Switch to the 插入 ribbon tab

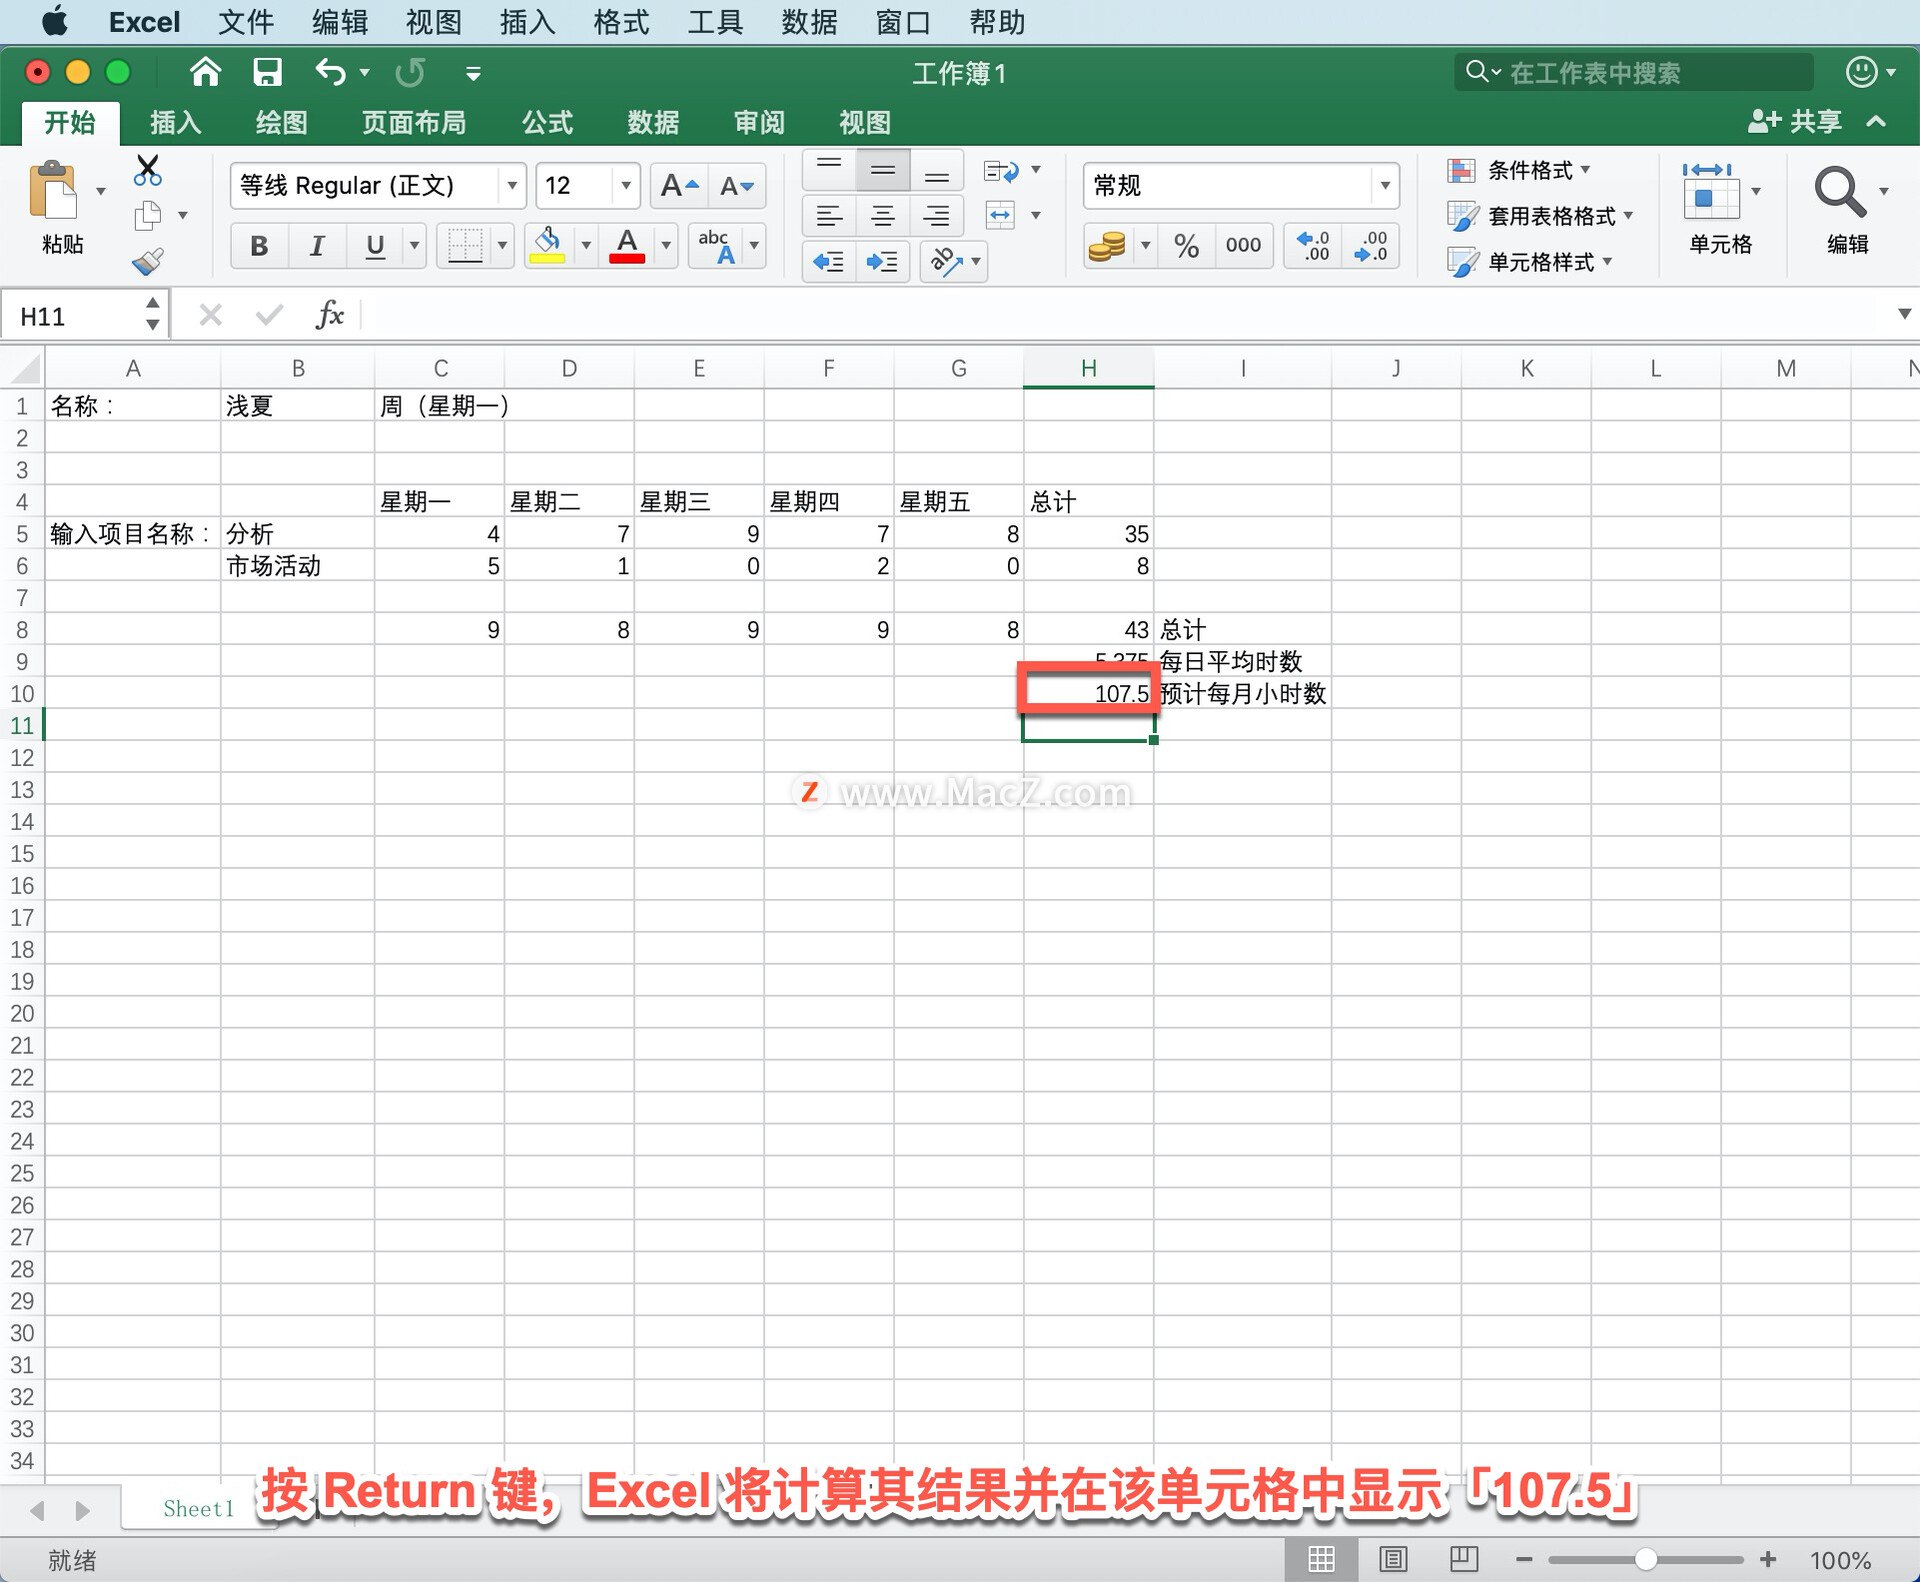[x=175, y=123]
